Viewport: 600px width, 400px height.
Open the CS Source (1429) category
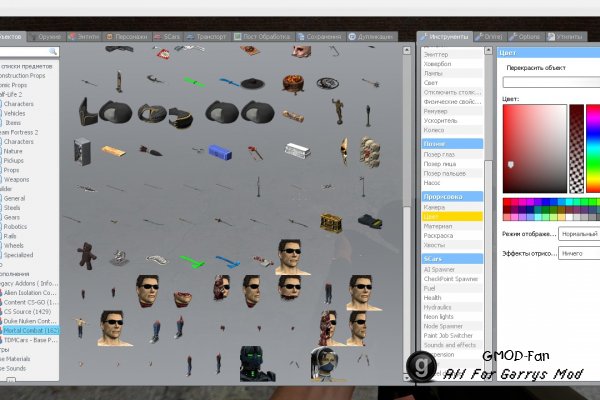click(29, 312)
